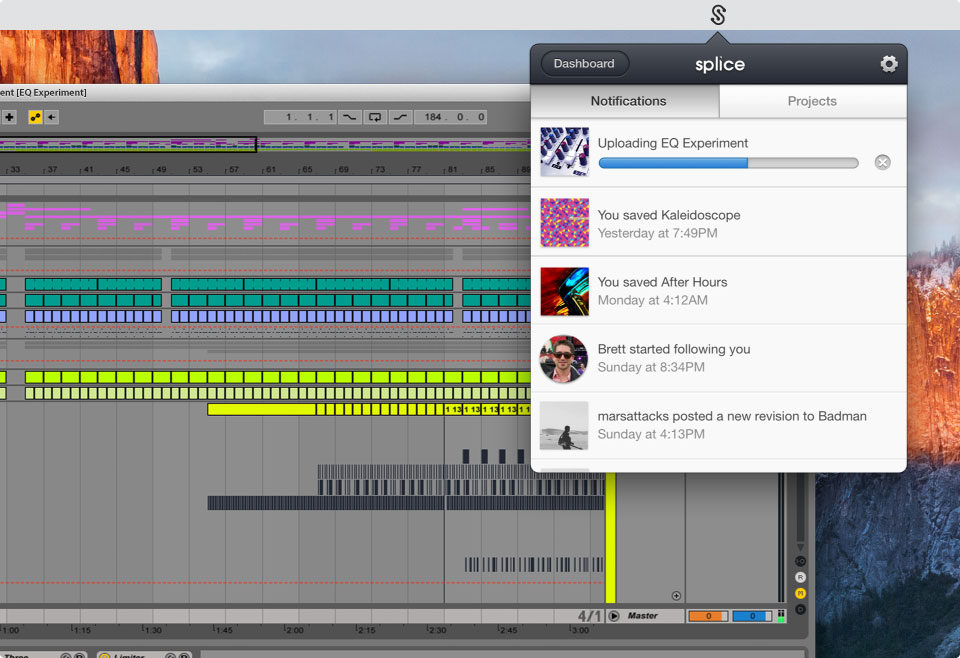
Task: Click 'Monday at 4:12AM' timestamp
Action: click(x=653, y=301)
